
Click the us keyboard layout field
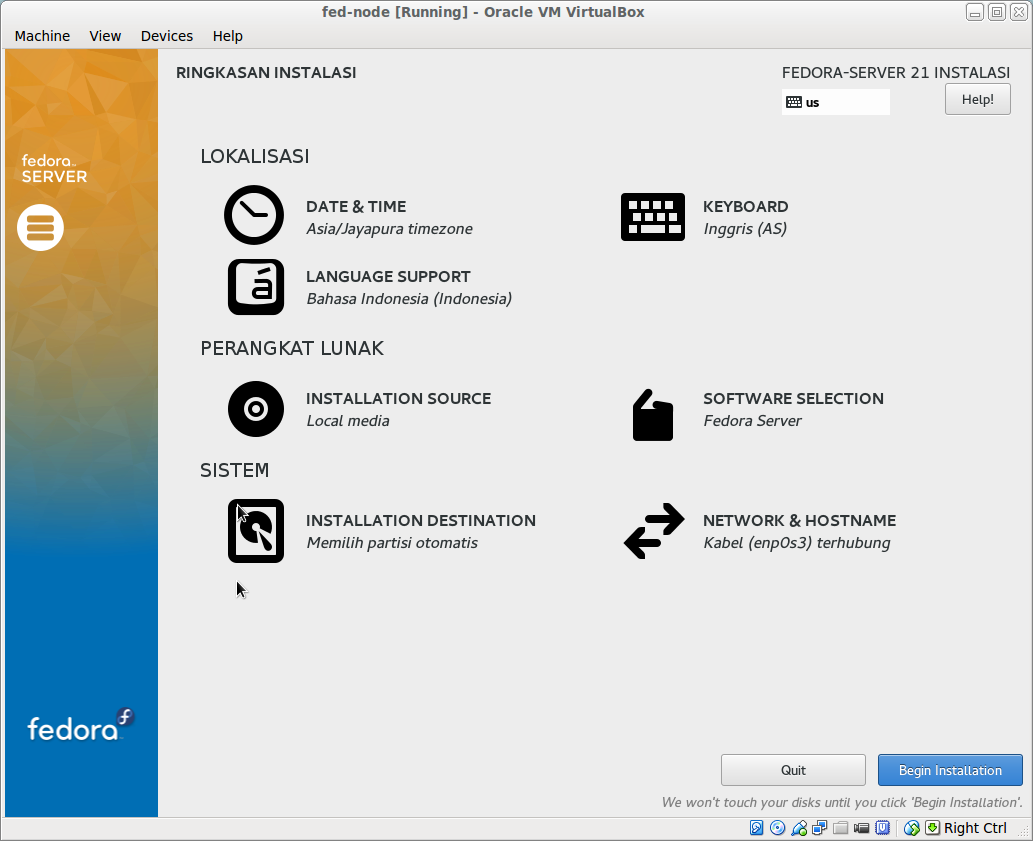[835, 102]
